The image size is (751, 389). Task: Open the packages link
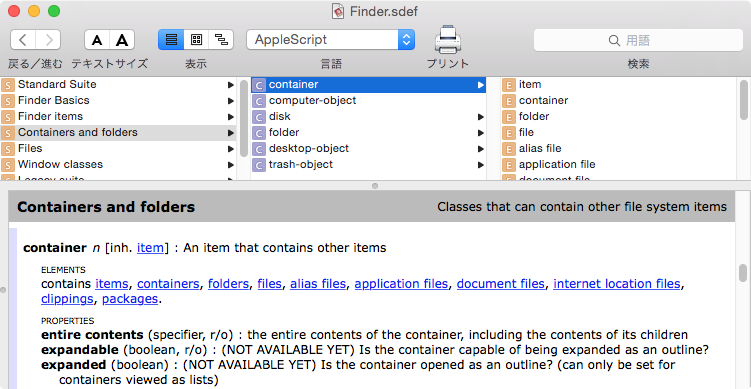[130, 299]
